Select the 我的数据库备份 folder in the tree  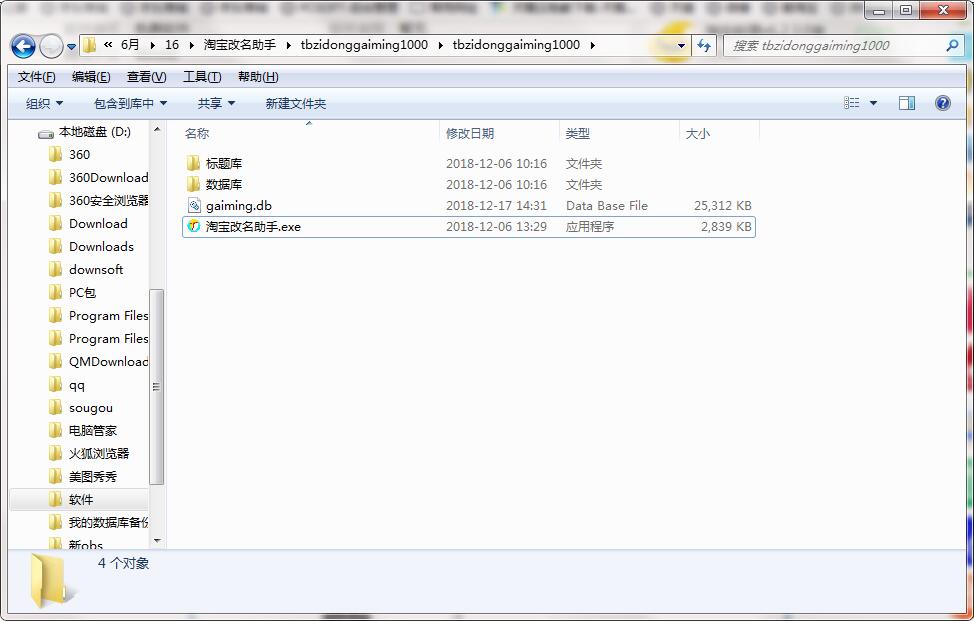tap(108, 522)
